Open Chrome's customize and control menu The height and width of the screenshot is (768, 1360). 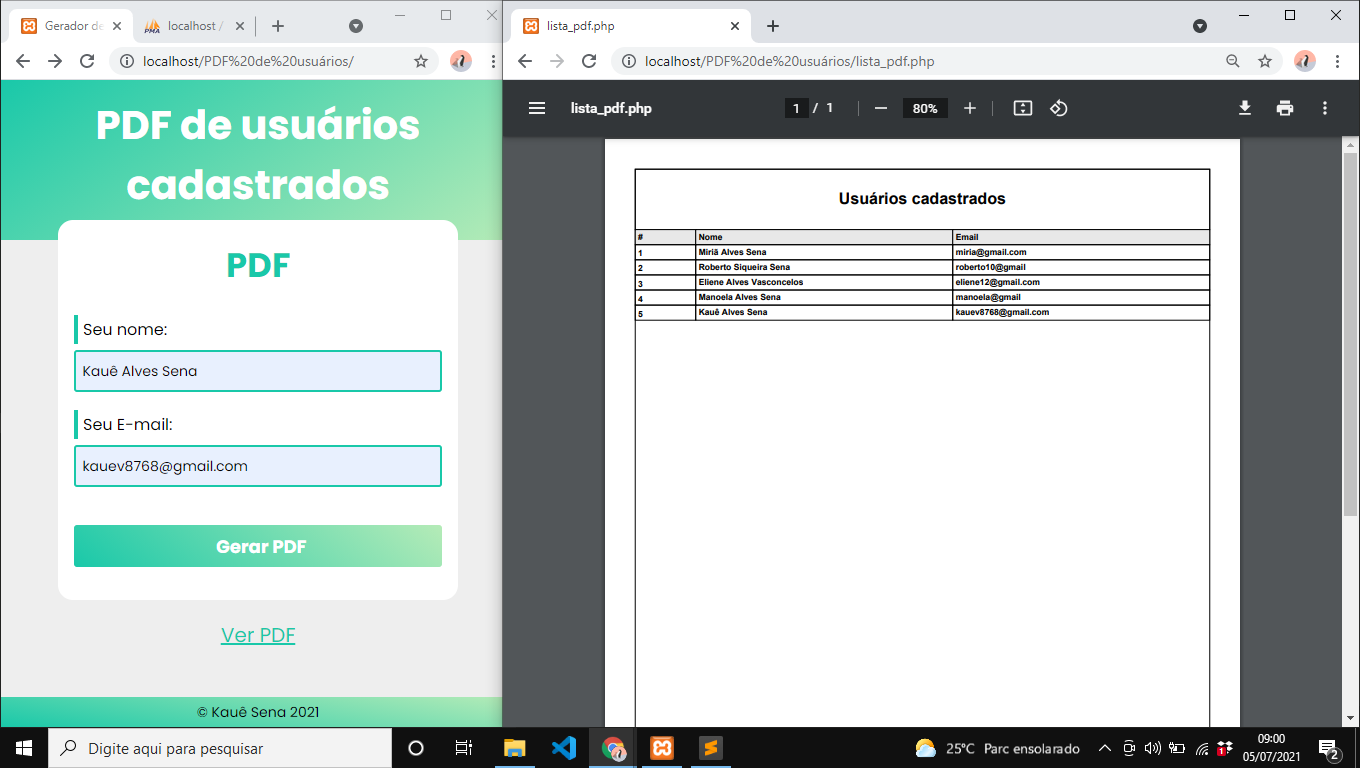click(x=1338, y=61)
